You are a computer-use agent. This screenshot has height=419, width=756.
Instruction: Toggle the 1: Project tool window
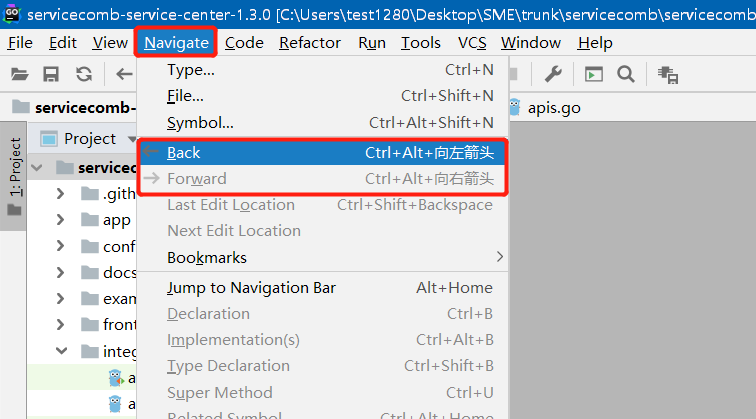click(14, 176)
